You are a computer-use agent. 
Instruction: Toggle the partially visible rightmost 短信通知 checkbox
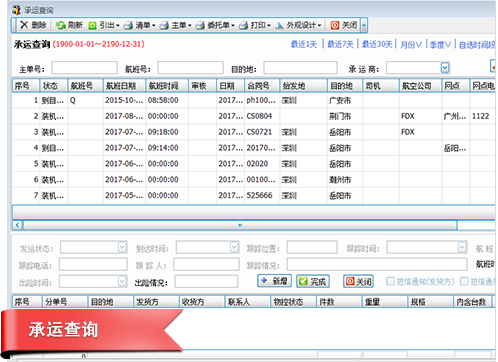click(464, 281)
